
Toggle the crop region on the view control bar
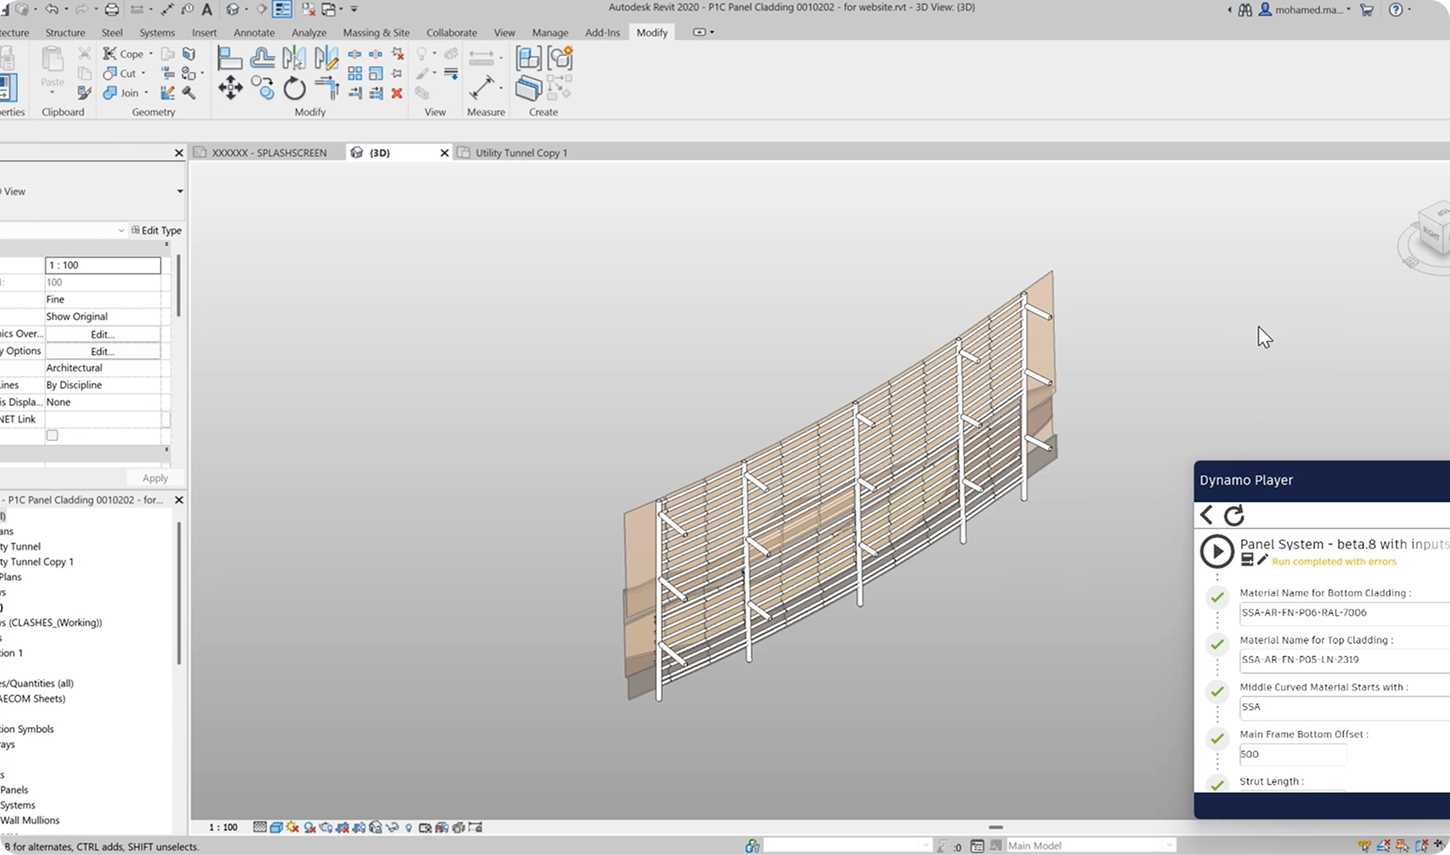click(425, 827)
